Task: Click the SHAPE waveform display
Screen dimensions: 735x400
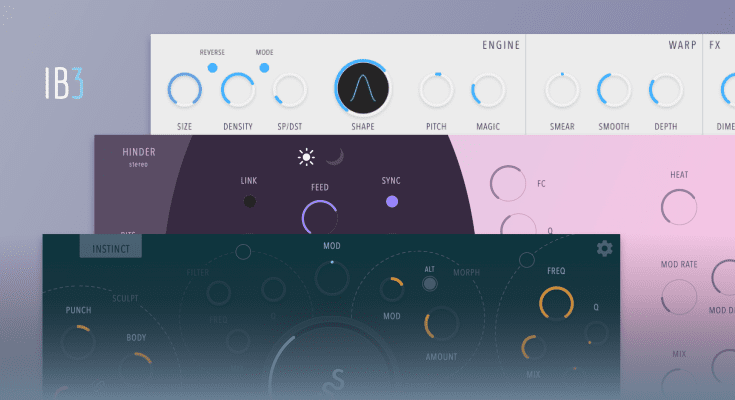Action: pyautogui.click(x=363, y=90)
